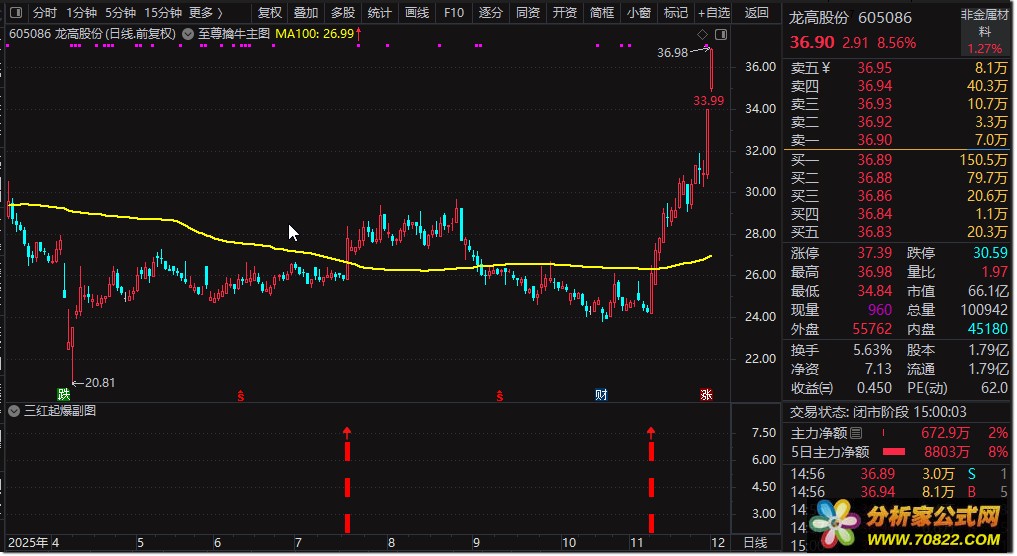Click the red 涨 marker icon
This screenshot has height=556, width=1017.
pos(706,394)
